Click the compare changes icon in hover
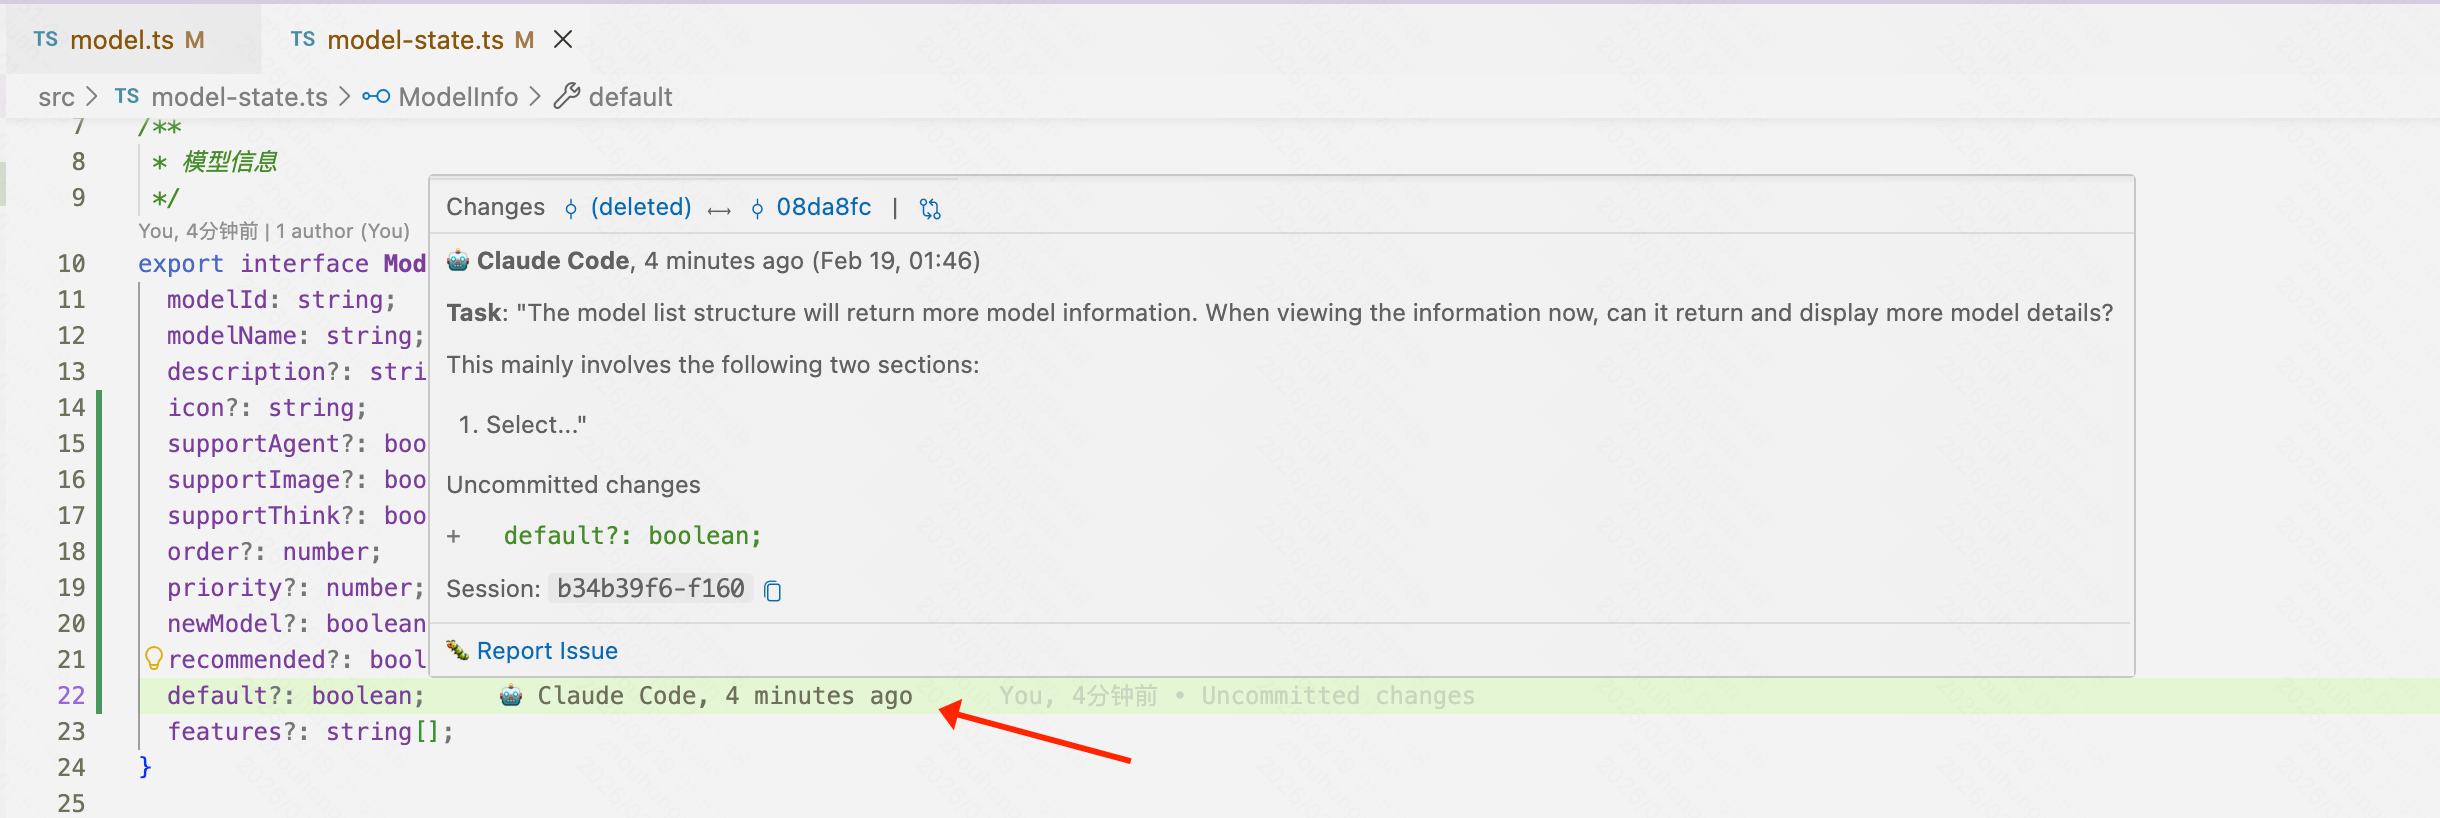Screen dimensions: 2440x818 click(930, 208)
